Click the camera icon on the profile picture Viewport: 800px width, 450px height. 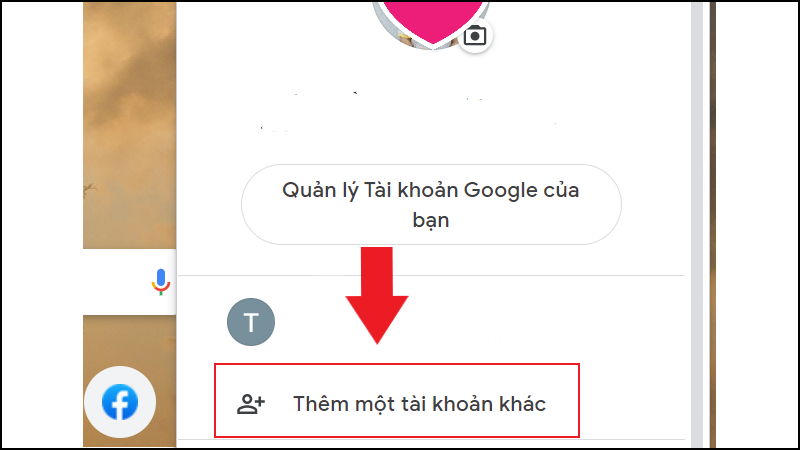[474, 36]
